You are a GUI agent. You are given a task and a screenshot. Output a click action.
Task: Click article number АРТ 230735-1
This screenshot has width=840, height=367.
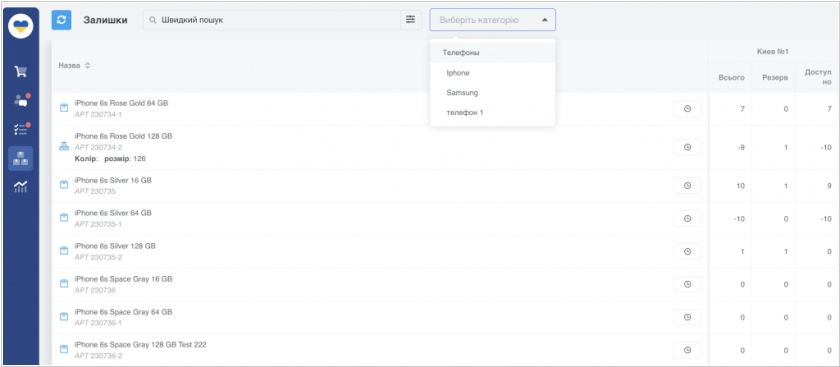(98, 224)
